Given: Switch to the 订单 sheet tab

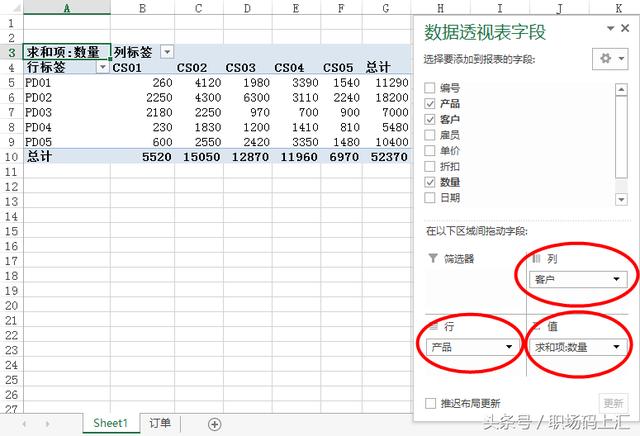Looking at the screenshot, I should [x=160, y=423].
